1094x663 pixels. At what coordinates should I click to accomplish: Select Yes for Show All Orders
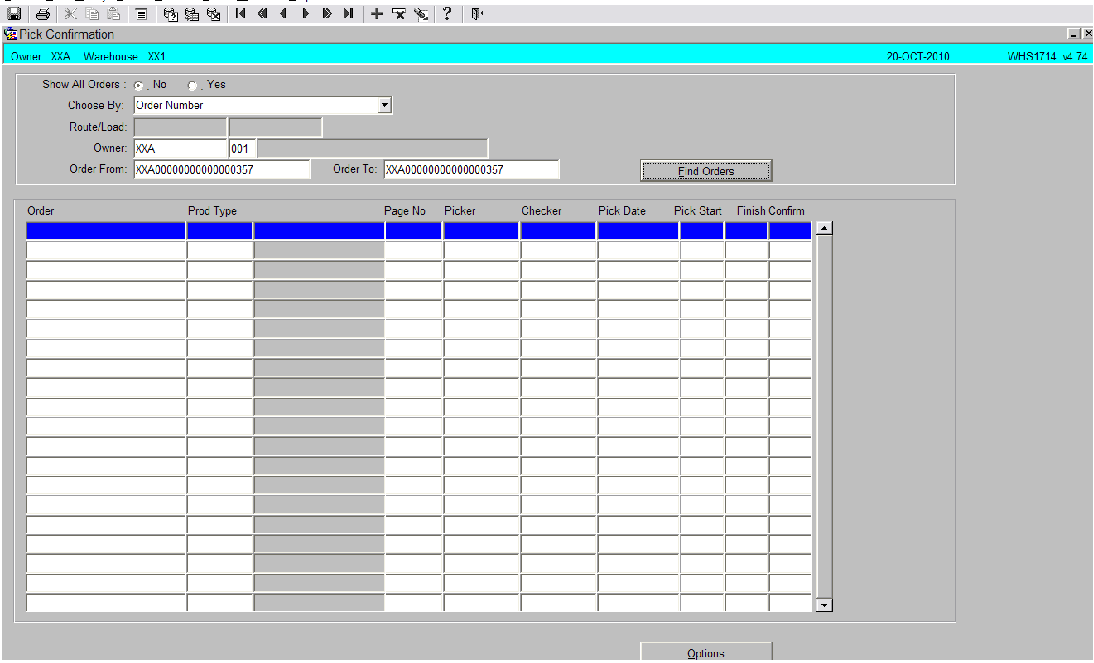[x=192, y=85]
